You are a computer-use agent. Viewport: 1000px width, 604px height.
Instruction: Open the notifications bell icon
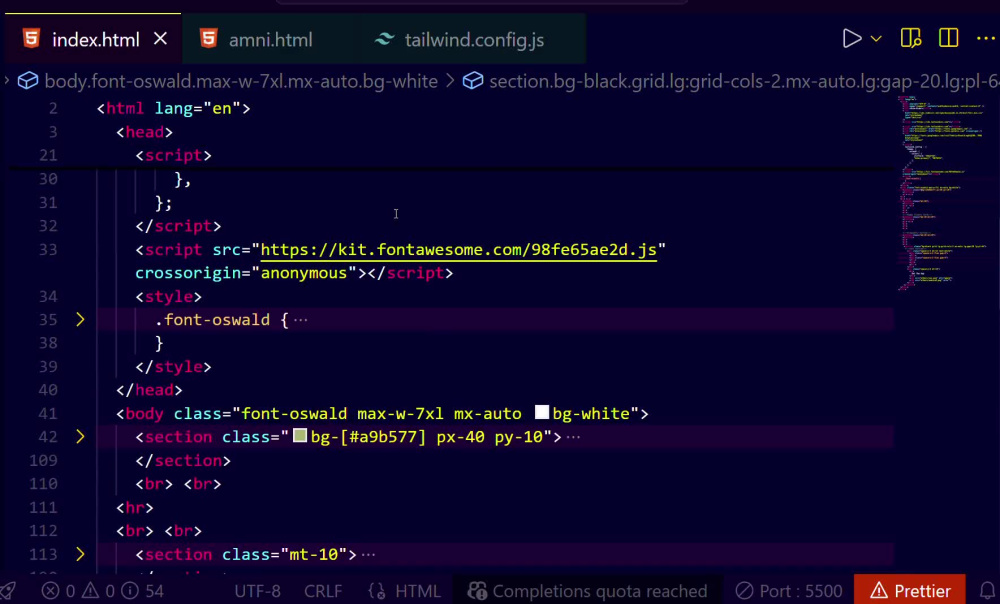point(987,591)
